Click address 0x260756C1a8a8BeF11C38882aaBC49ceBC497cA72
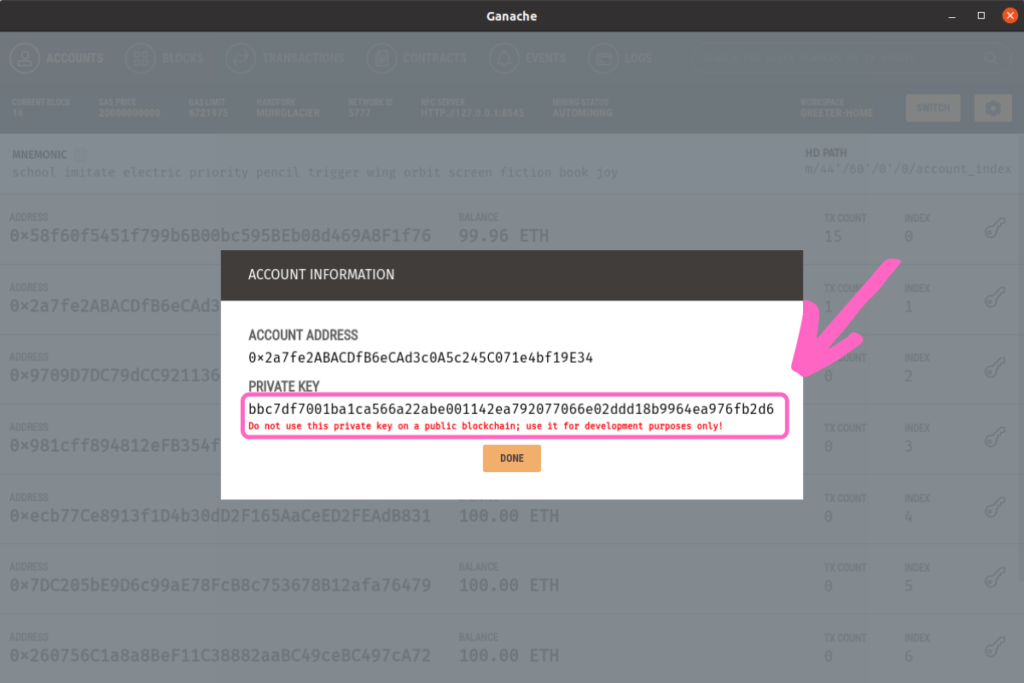The width and height of the screenshot is (1024, 683). 220,656
